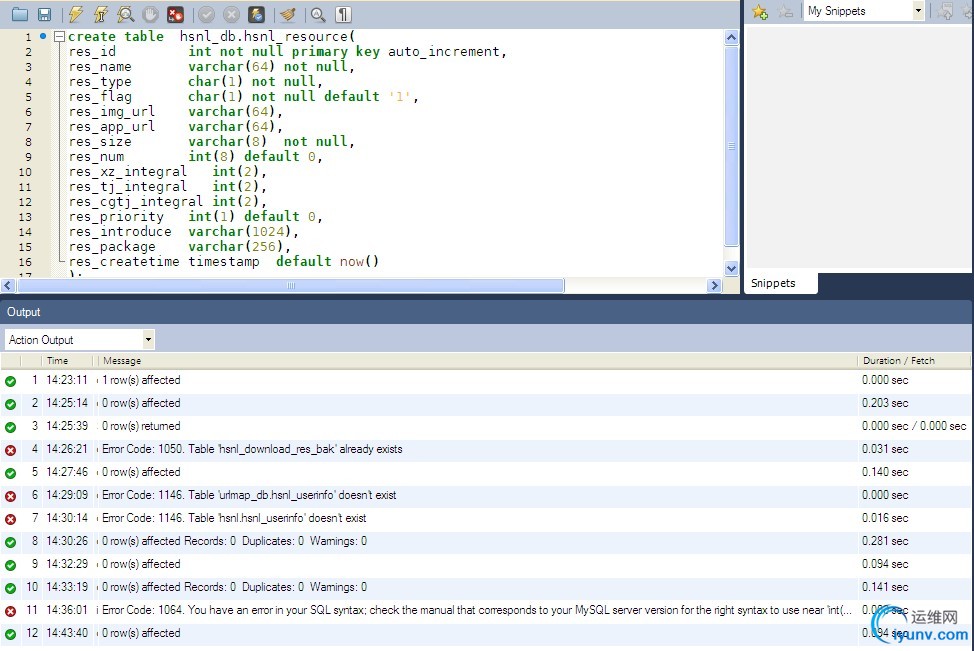
Task: Select the 14:27:46 output row
Action: click(x=485, y=472)
